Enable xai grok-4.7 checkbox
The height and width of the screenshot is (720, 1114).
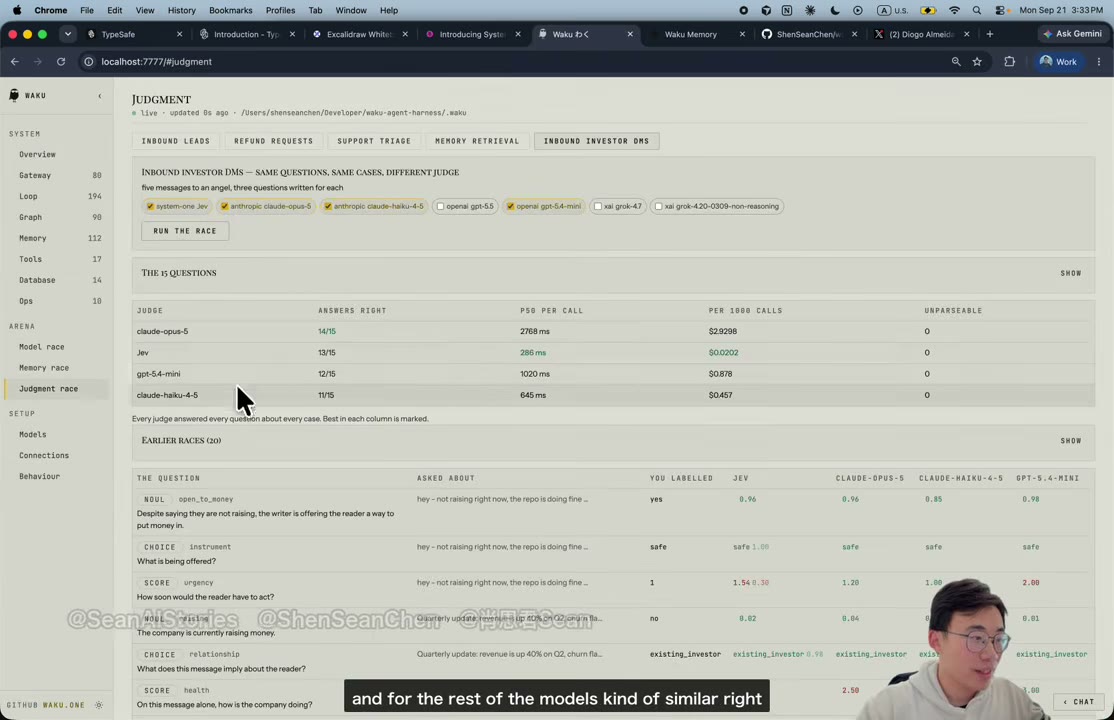(x=597, y=207)
